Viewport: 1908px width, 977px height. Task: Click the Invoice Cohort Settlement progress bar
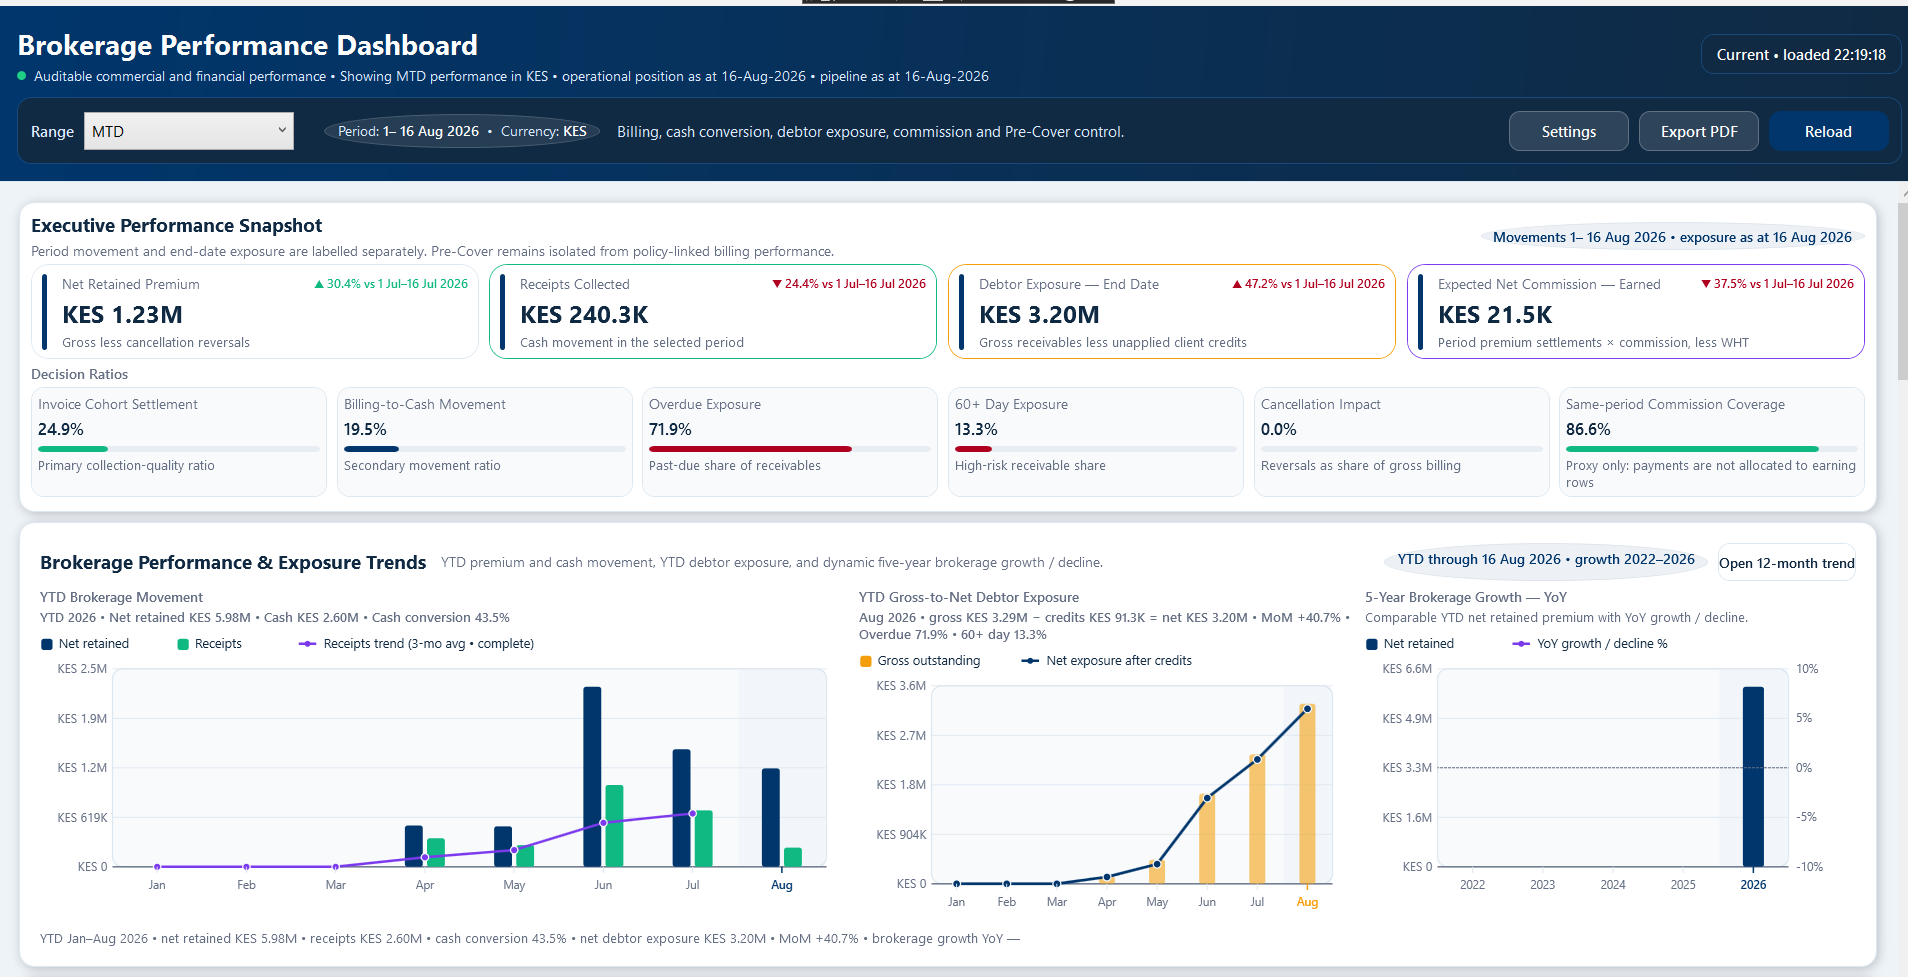coord(179,449)
